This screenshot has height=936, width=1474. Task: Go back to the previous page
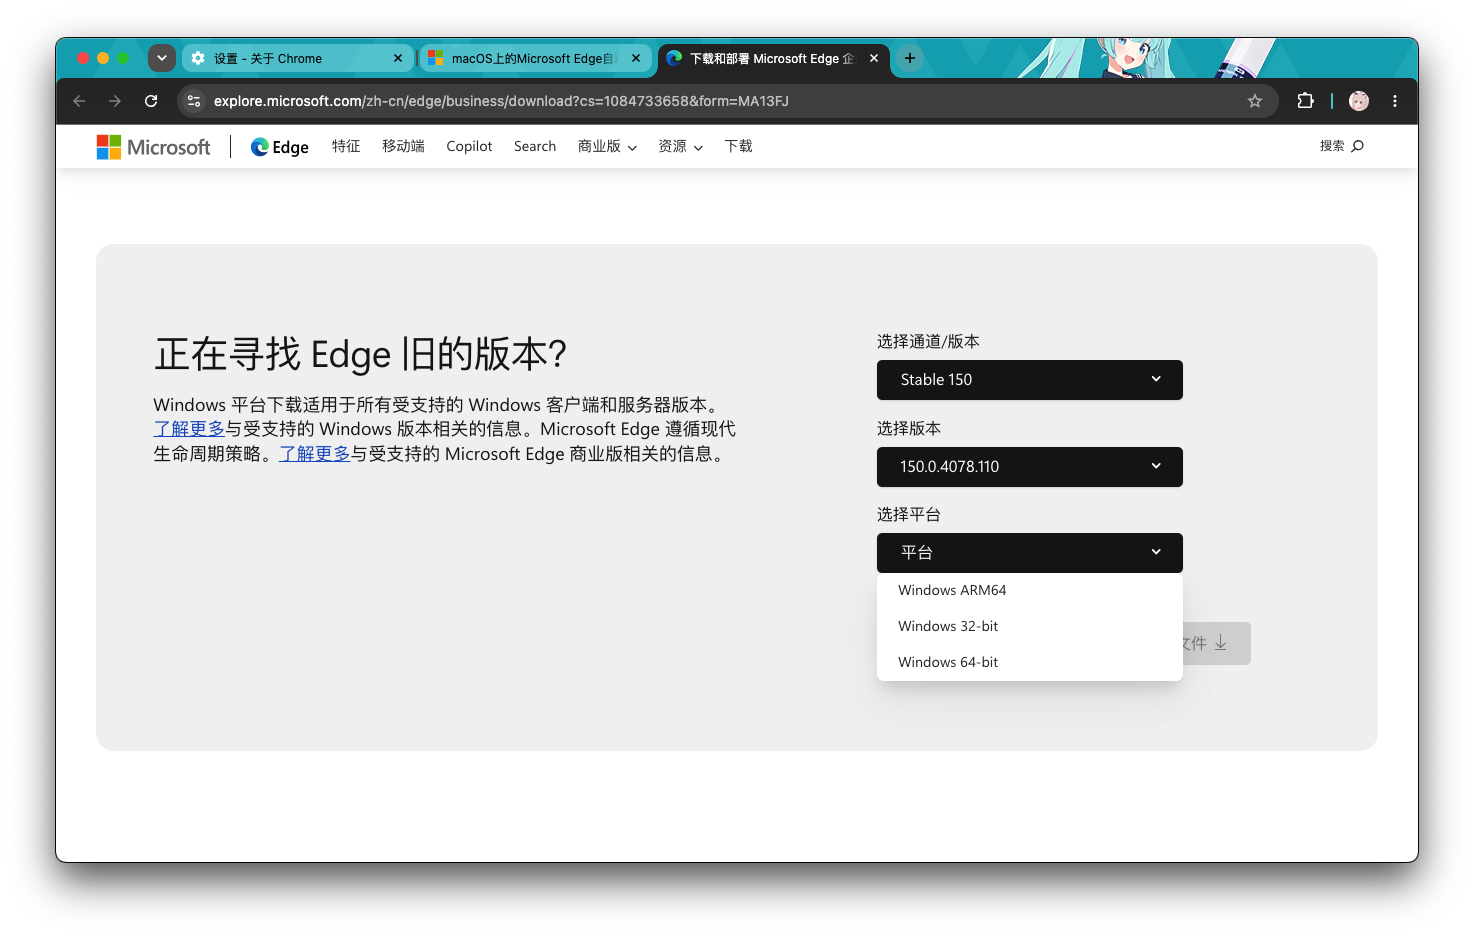click(x=79, y=101)
